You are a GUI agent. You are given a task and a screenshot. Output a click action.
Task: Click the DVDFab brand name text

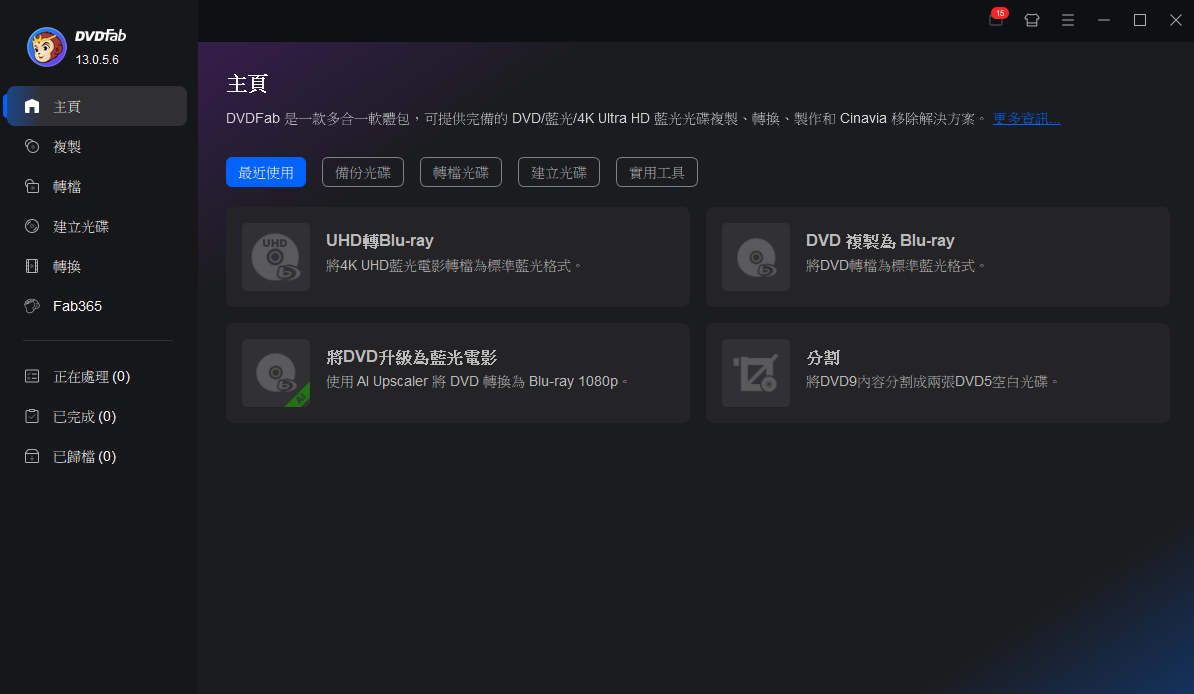pyautogui.click(x=101, y=36)
